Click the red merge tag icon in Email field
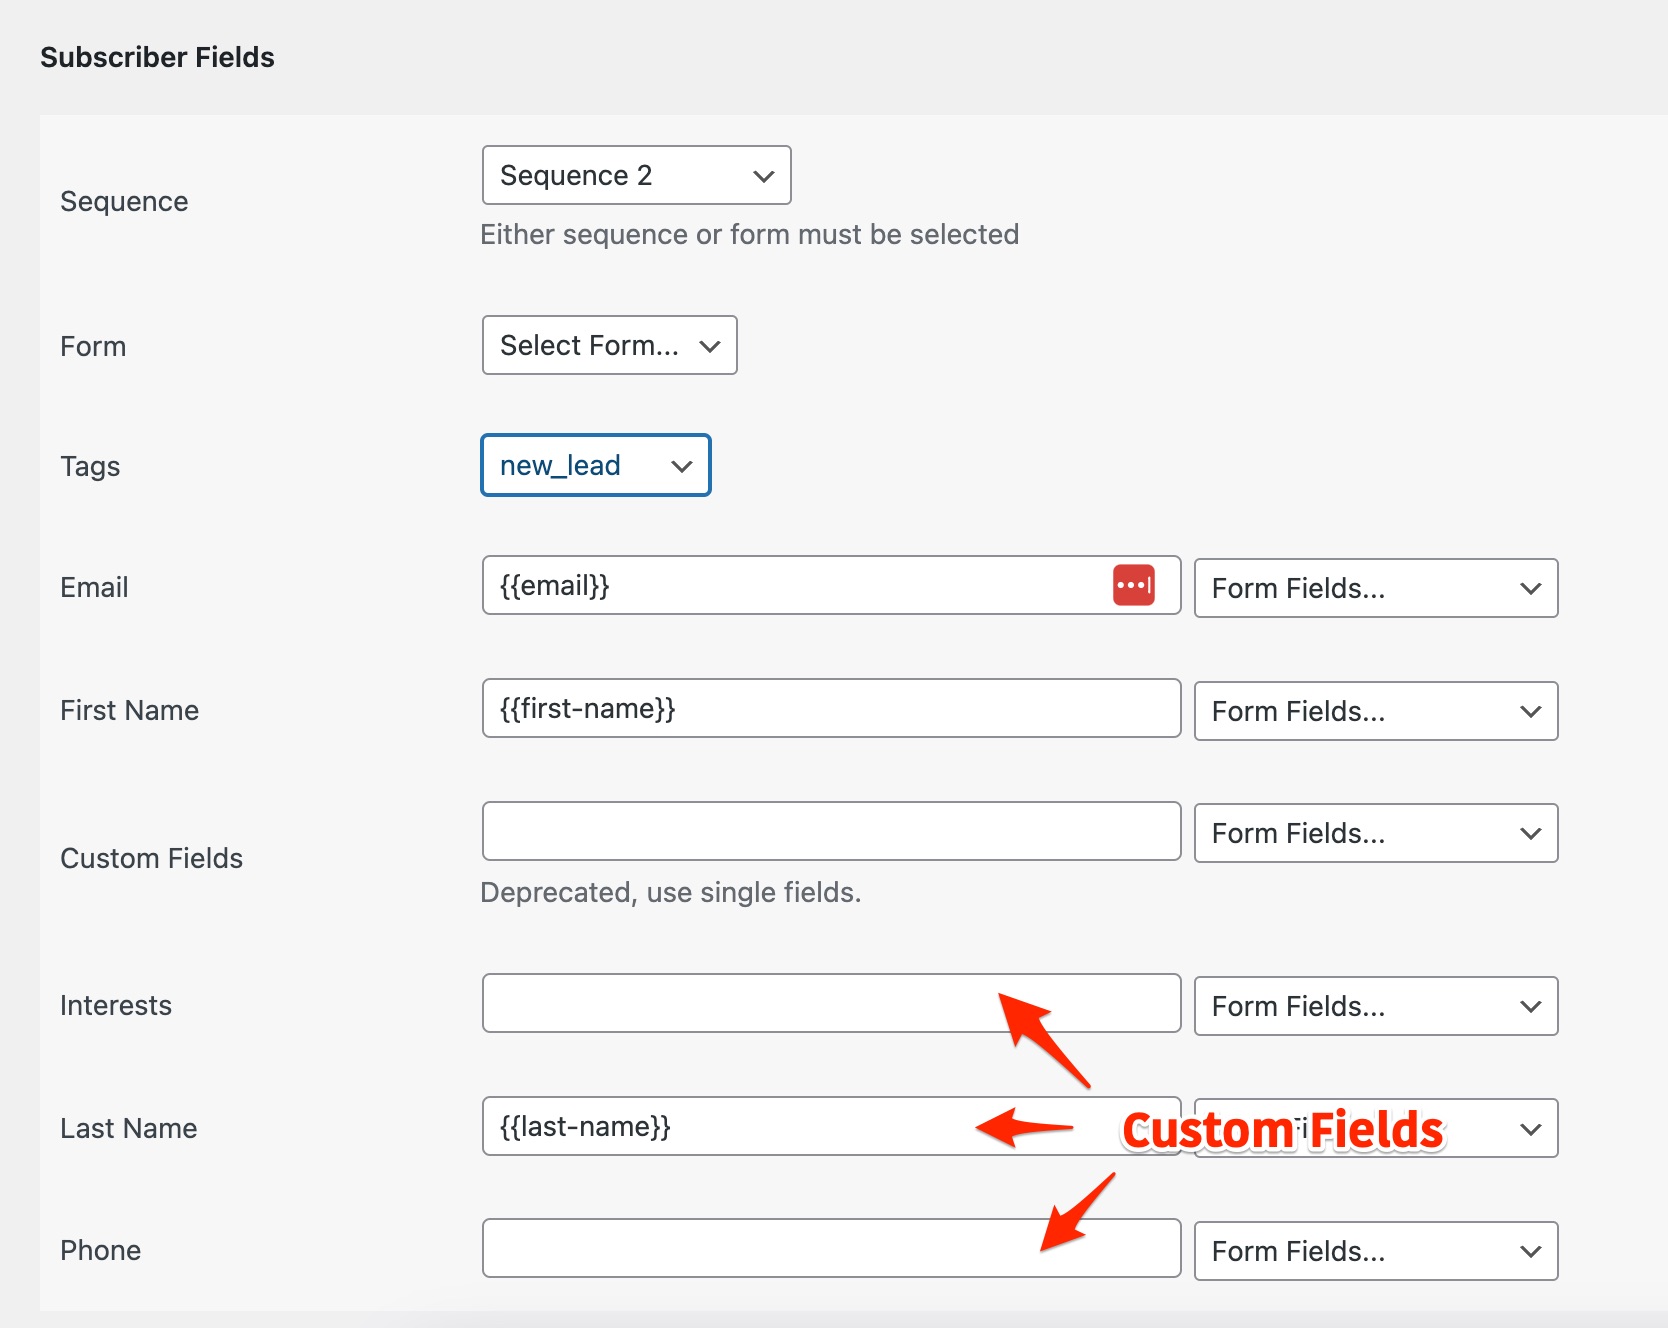 click(x=1133, y=585)
